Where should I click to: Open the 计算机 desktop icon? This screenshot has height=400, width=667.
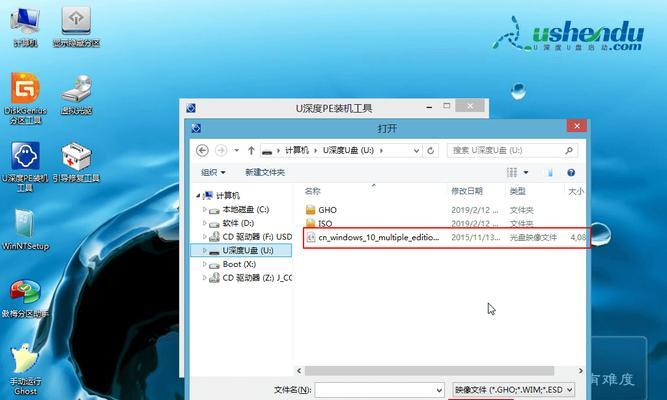point(25,26)
